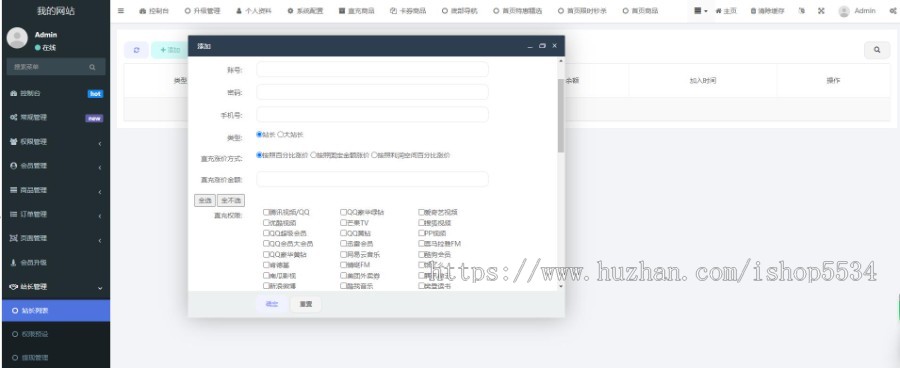
Task: Open the 控制台 tab in the top bar
Action: coord(154,11)
